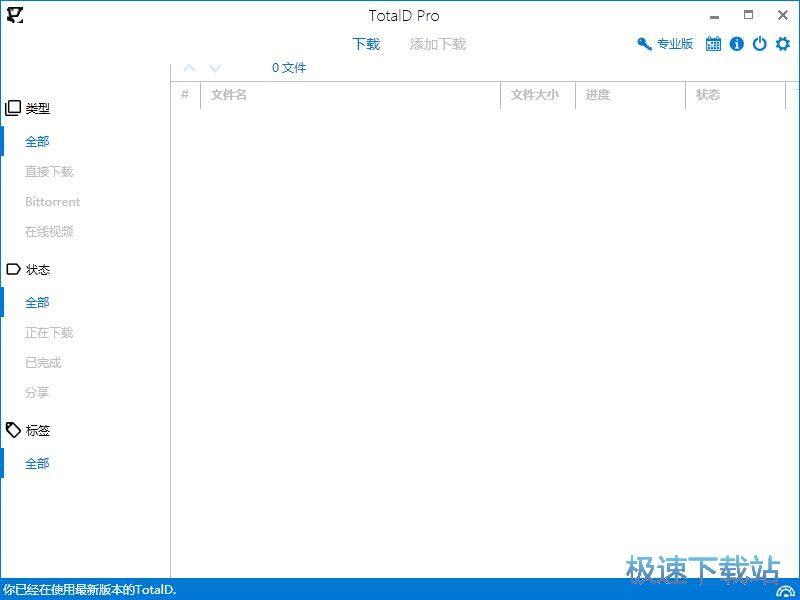Minimize the TotalD Pro window
Viewport: 800px width, 600px height.
pyautogui.click(x=714, y=17)
